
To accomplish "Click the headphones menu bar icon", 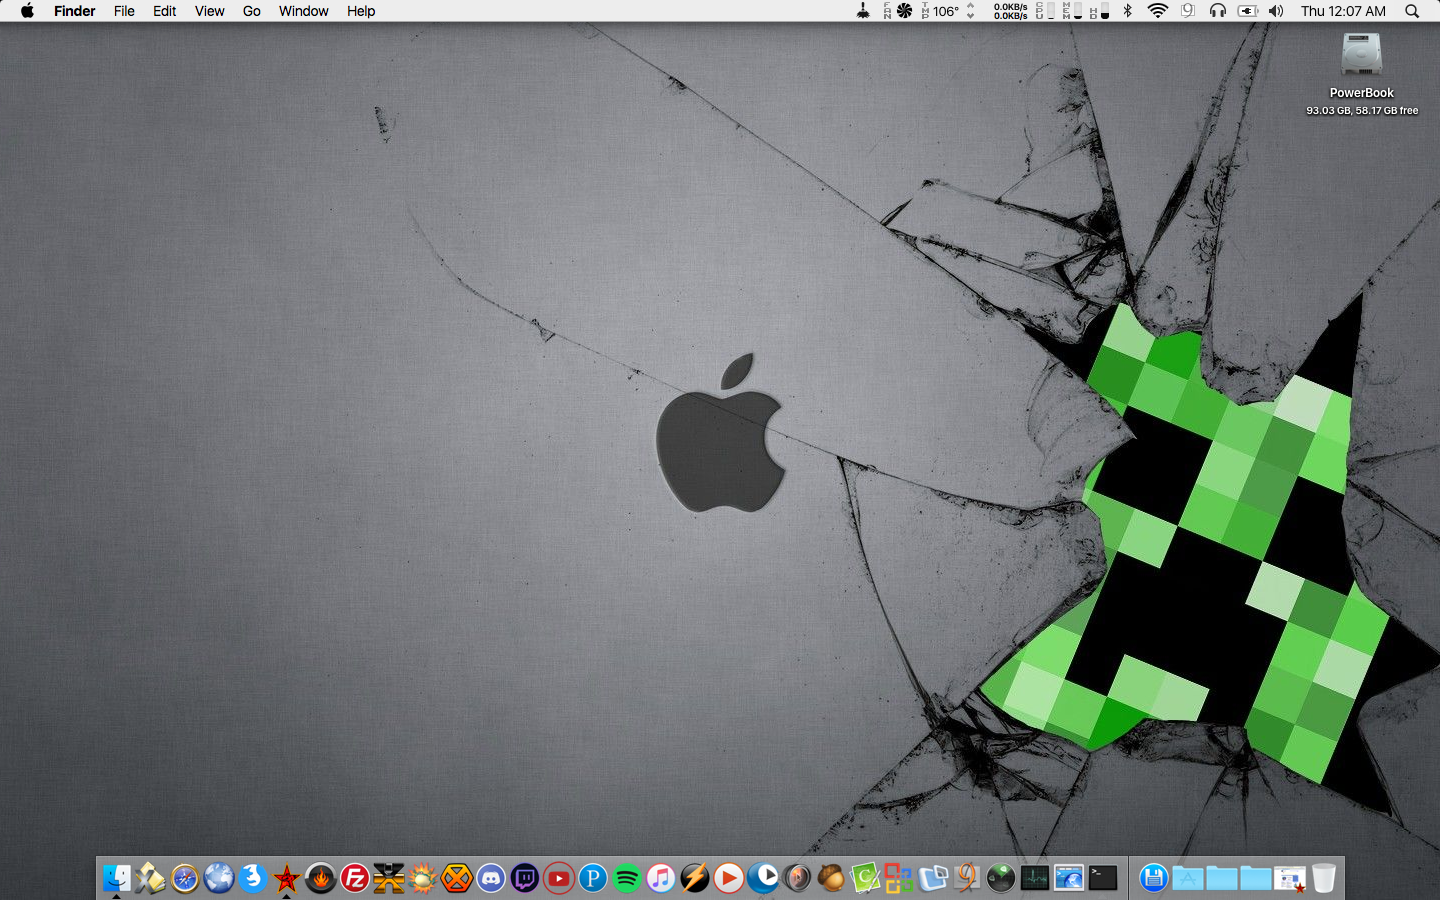I will (x=1217, y=11).
